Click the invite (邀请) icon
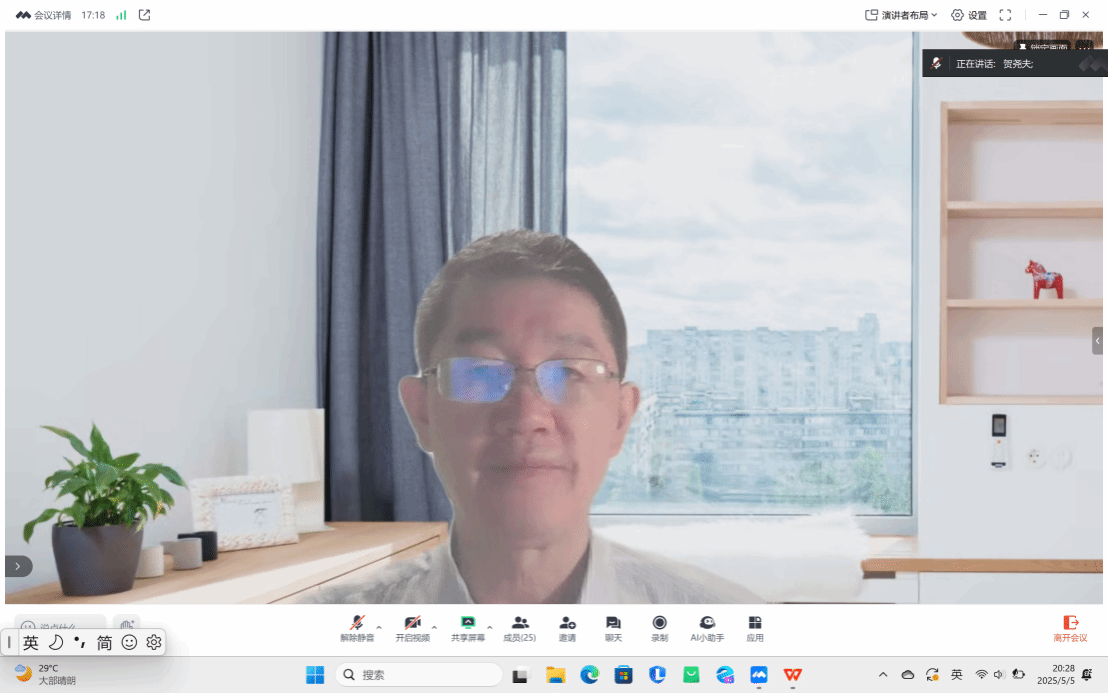The width and height of the screenshot is (1108, 693). pyautogui.click(x=567, y=624)
